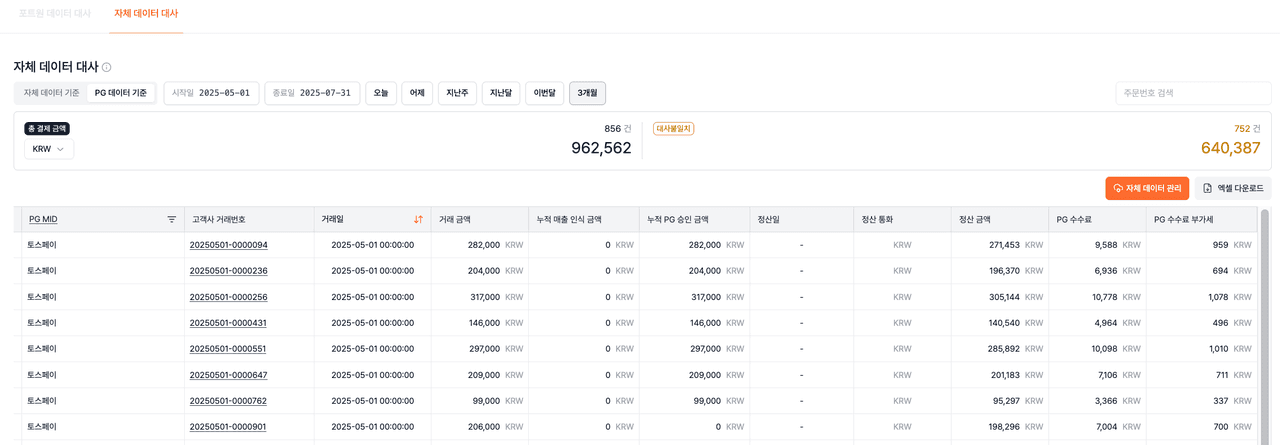Click the vertical table scrollbar
Image resolution: width=1280 pixels, height=445 pixels.
click(1265, 320)
